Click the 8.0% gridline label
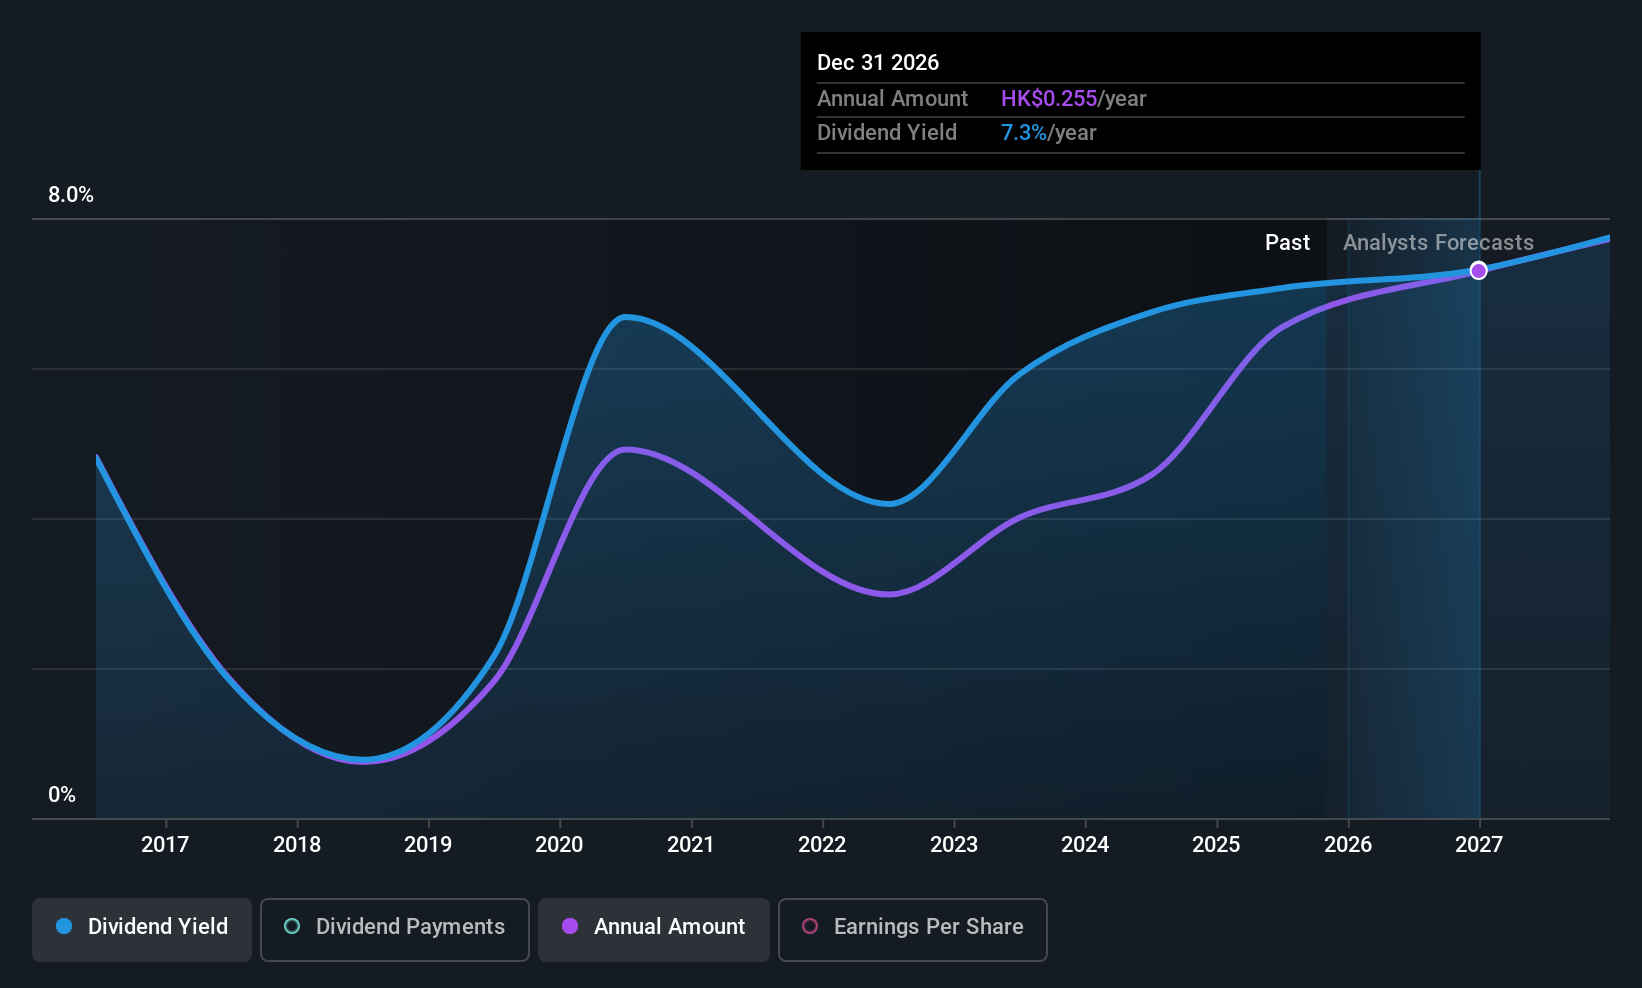This screenshot has width=1642, height=988. [x=71, y=195]
